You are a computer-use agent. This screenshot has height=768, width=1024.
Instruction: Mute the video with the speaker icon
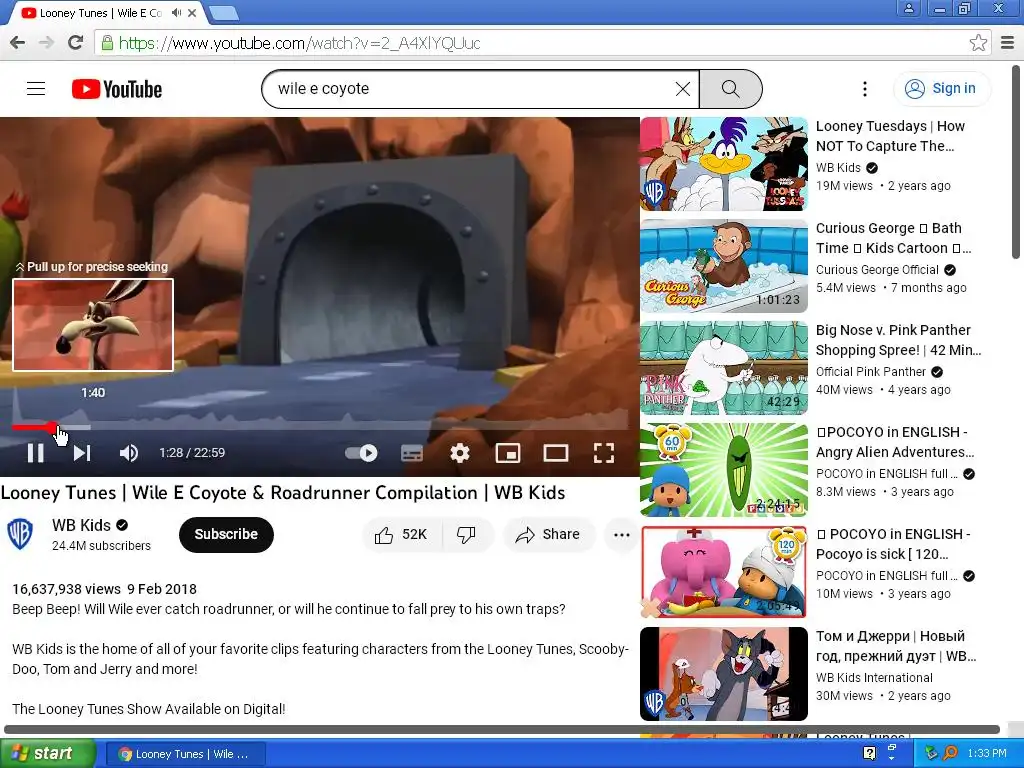[x=129, y=453]
